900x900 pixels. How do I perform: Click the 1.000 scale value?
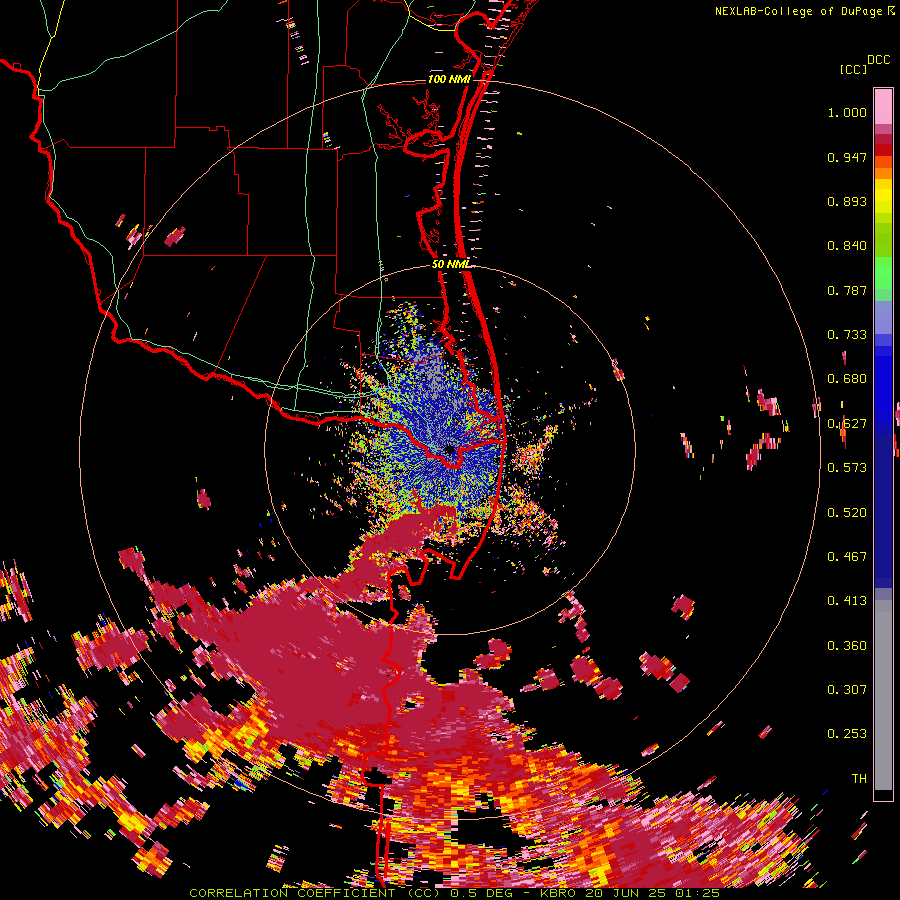pos(847,112)
